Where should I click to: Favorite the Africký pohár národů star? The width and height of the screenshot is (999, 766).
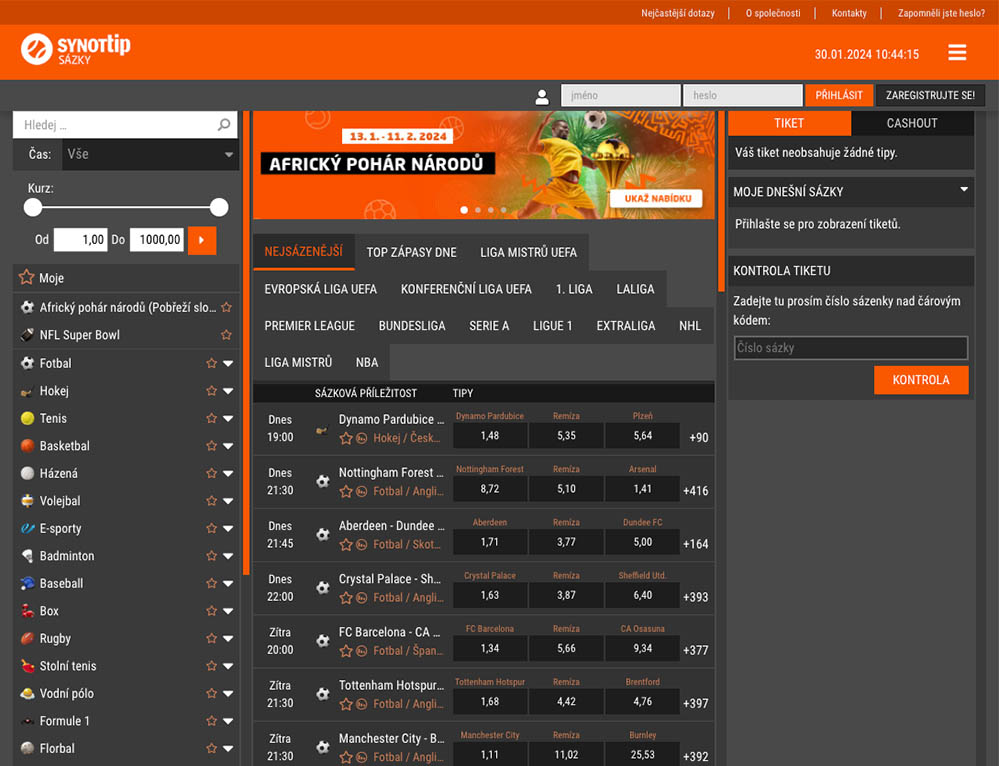pyautogui.click(x=226, y=307)
